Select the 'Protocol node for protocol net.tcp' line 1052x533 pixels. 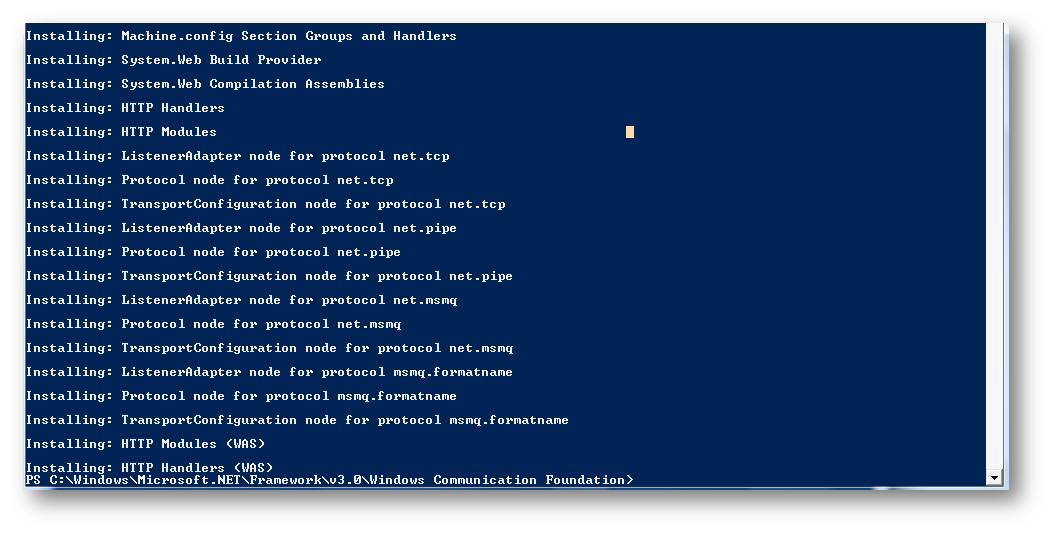(x=209, y=180)
